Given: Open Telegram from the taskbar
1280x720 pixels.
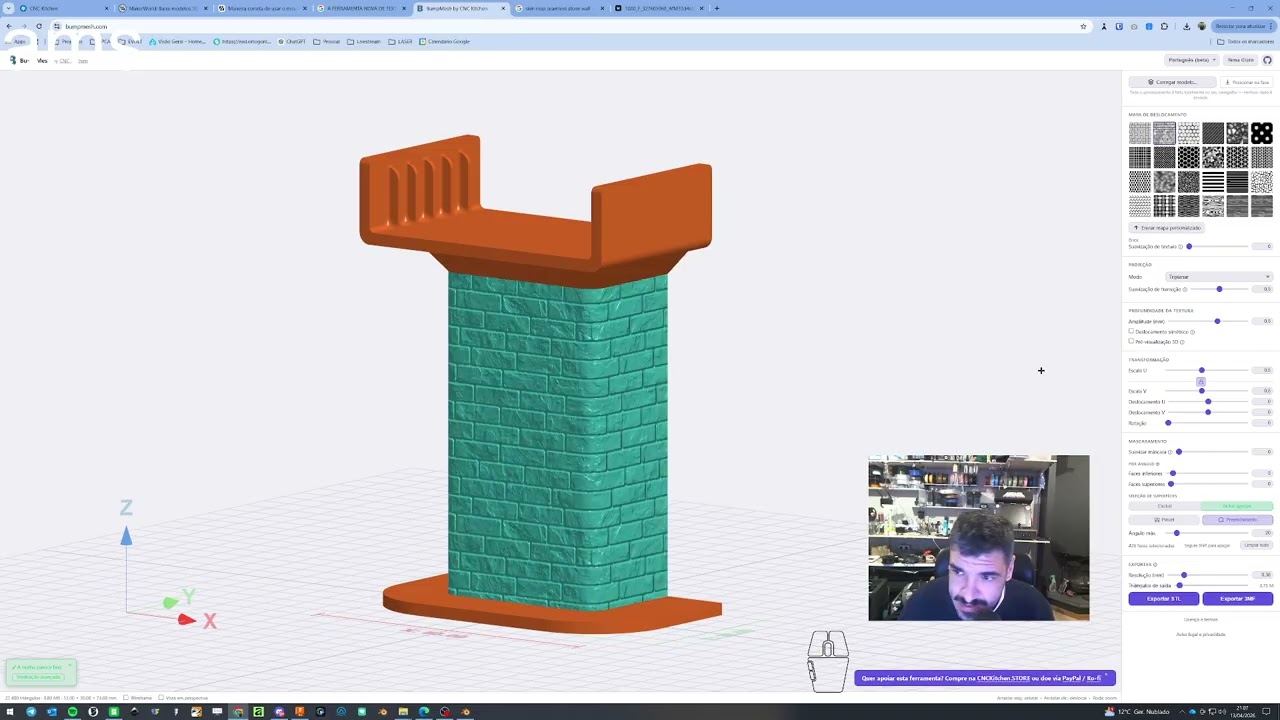Looking at the screenshot, I should [31, 712].
